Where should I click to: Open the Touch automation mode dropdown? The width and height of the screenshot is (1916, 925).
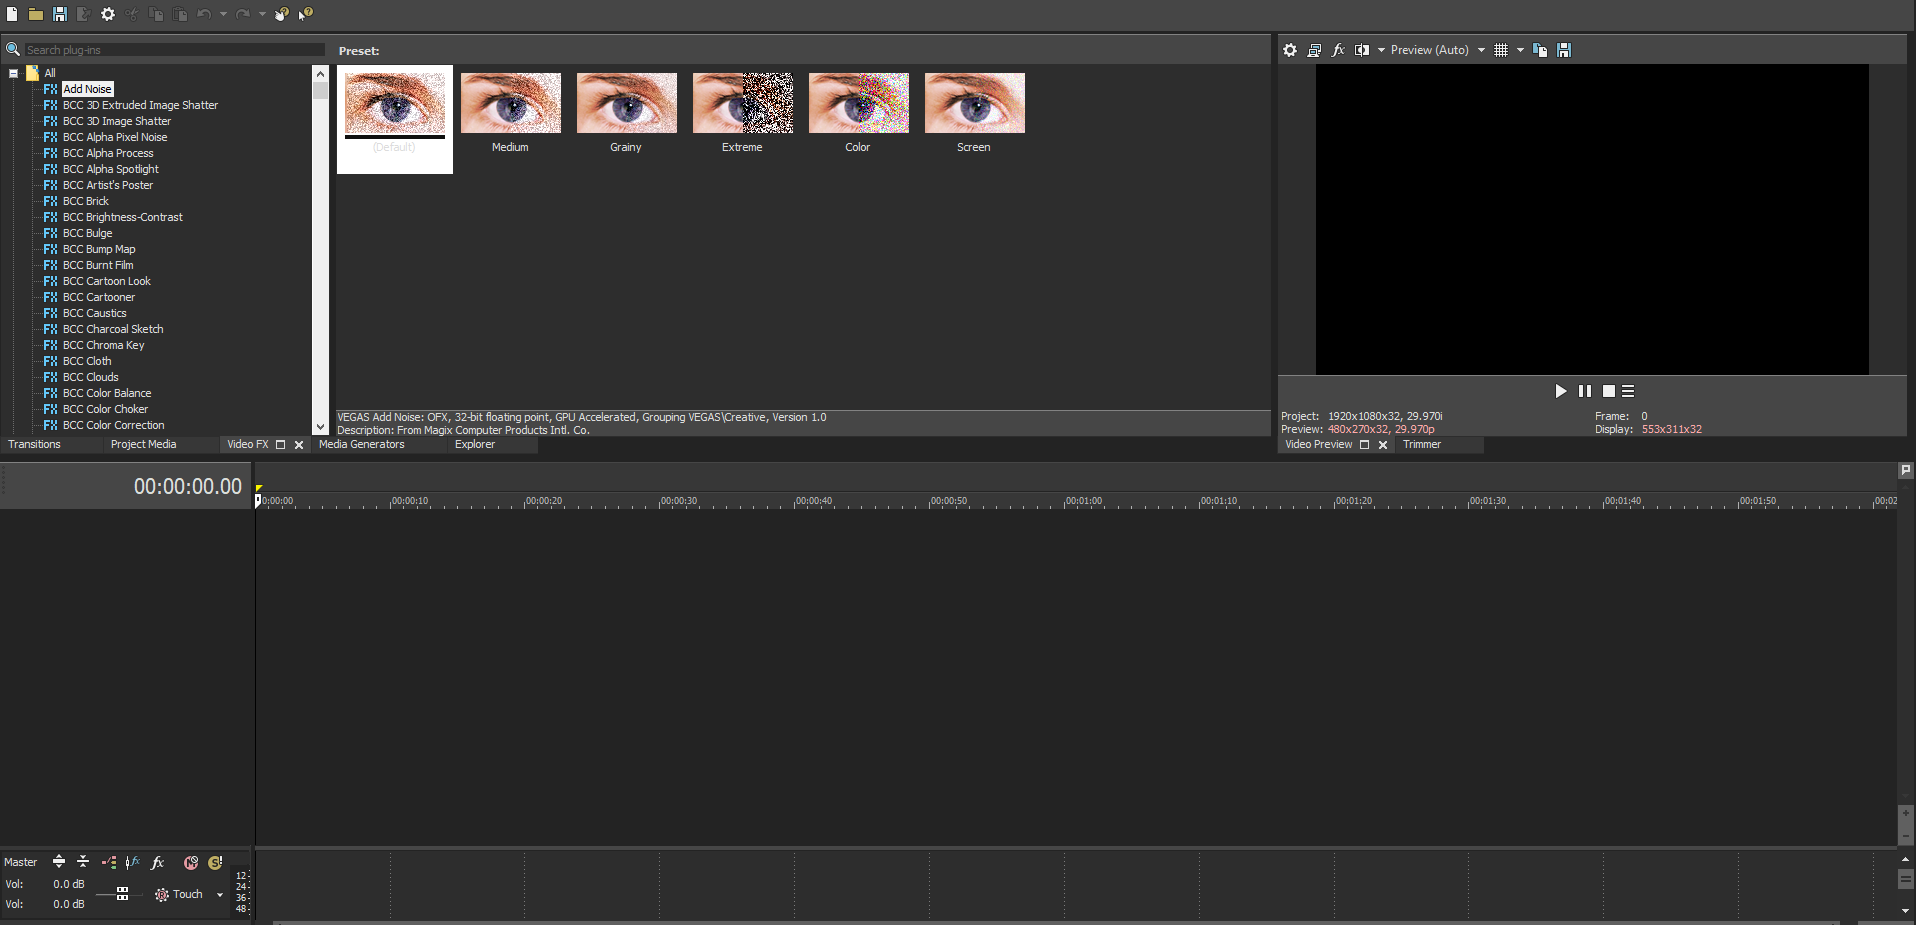(220, 896)
